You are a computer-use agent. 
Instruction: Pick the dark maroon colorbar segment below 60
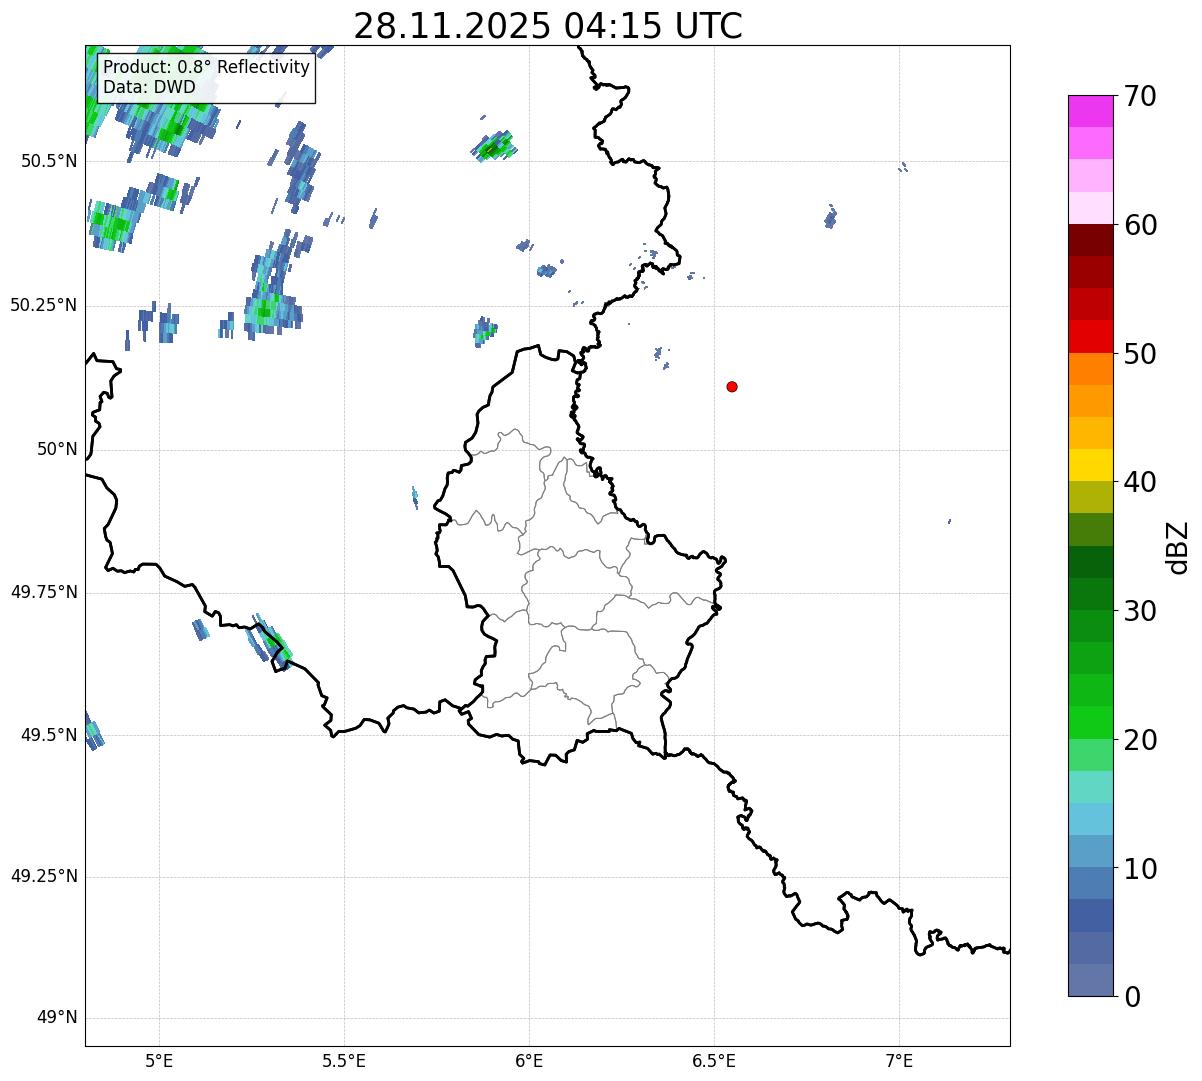click(x=1097, y=240)
